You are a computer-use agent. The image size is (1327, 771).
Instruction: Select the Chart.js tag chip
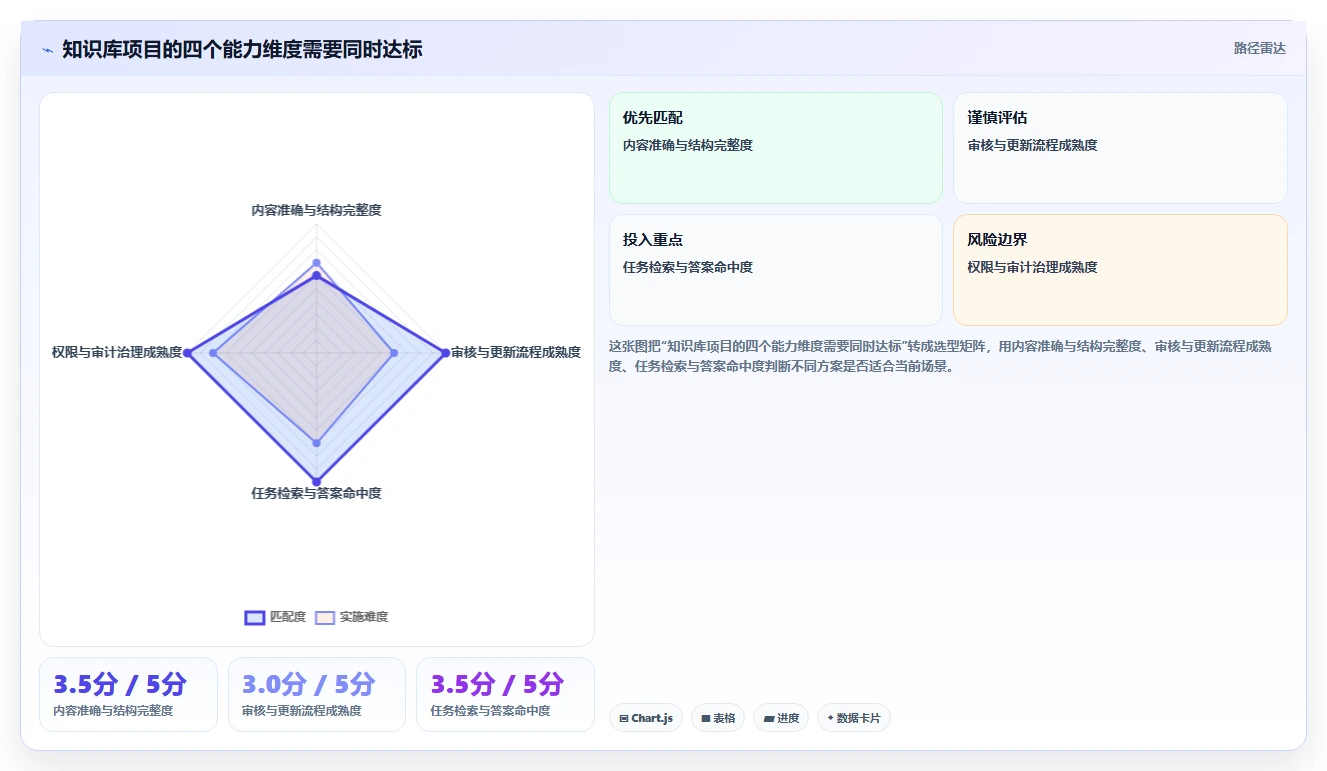click(646, 718)
